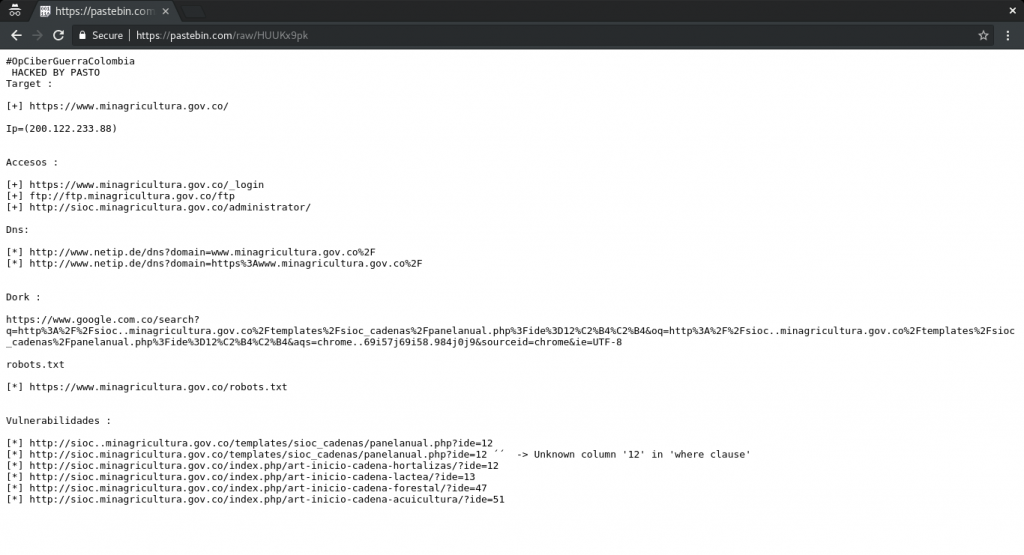
Task: Close the pastebin tab
Action: point(165,11)
